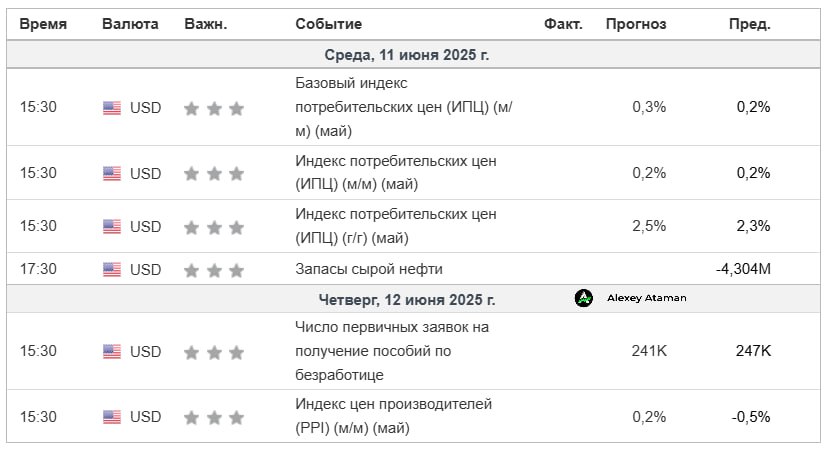
Task: Click the US flag in the PPI row
Action: tap(112, 417)
